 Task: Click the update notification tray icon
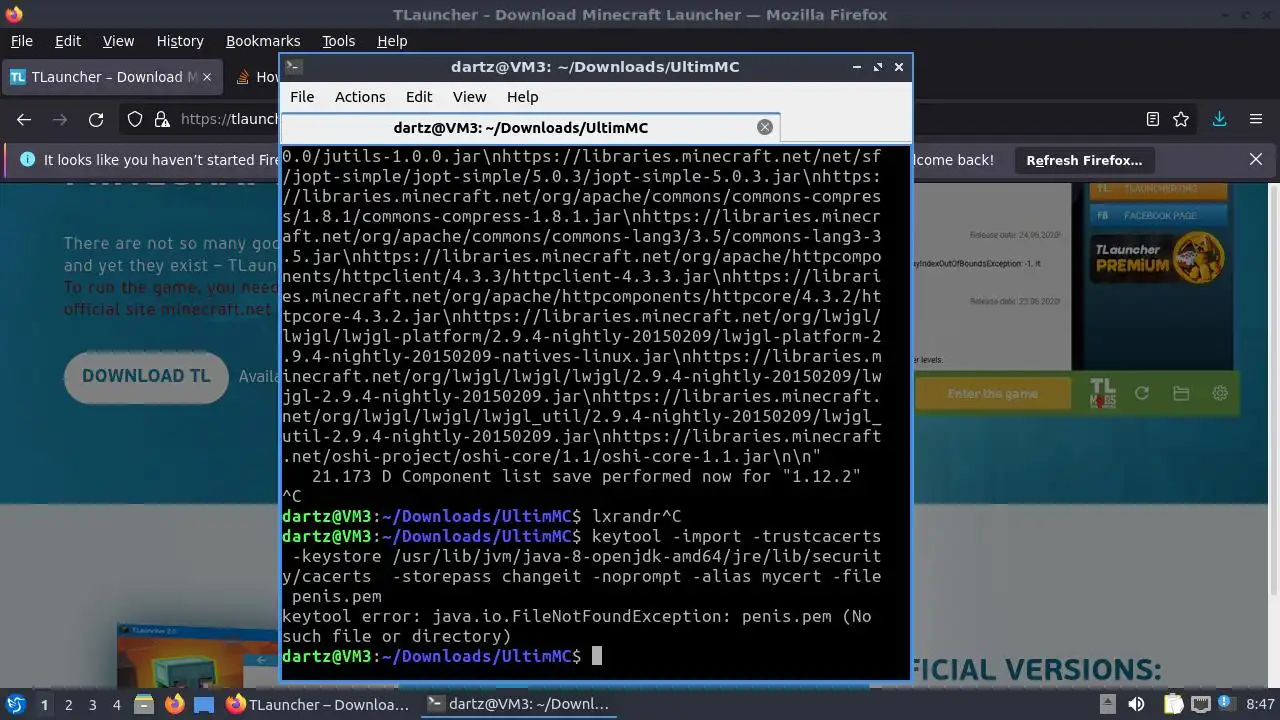pos(1228,704)
